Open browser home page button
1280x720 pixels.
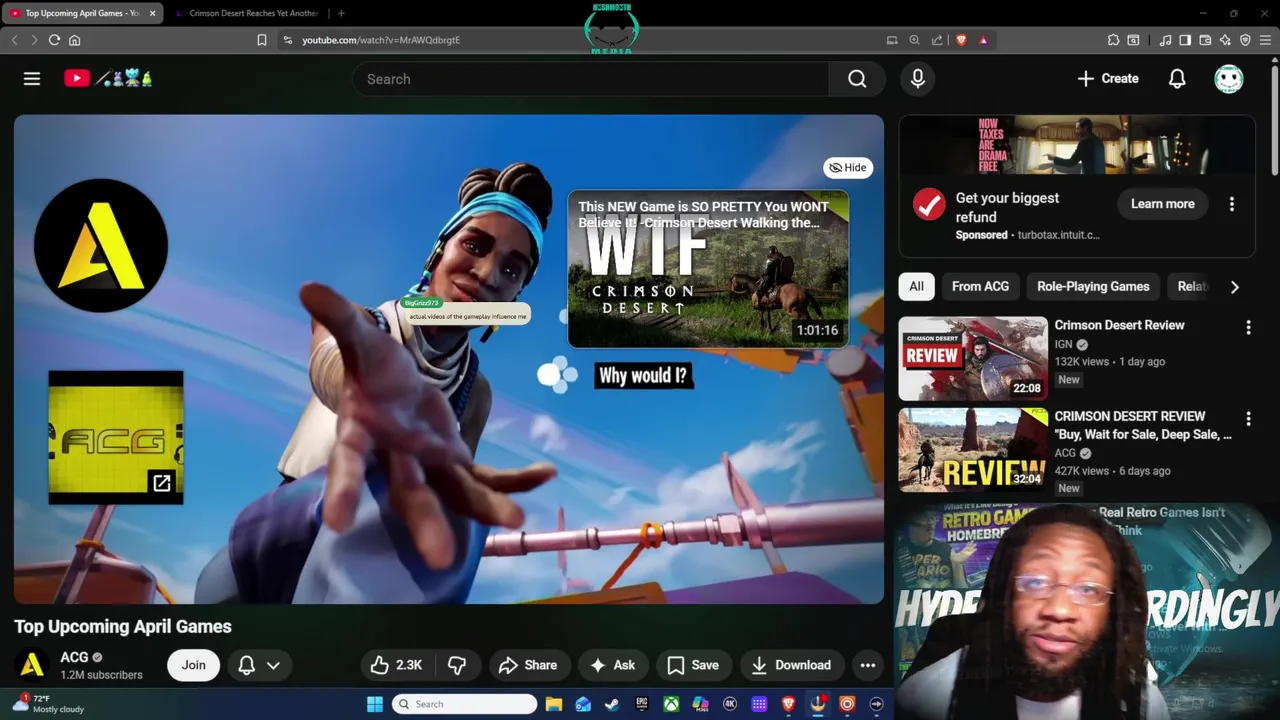pyautogui.click(x=74, y=40)
